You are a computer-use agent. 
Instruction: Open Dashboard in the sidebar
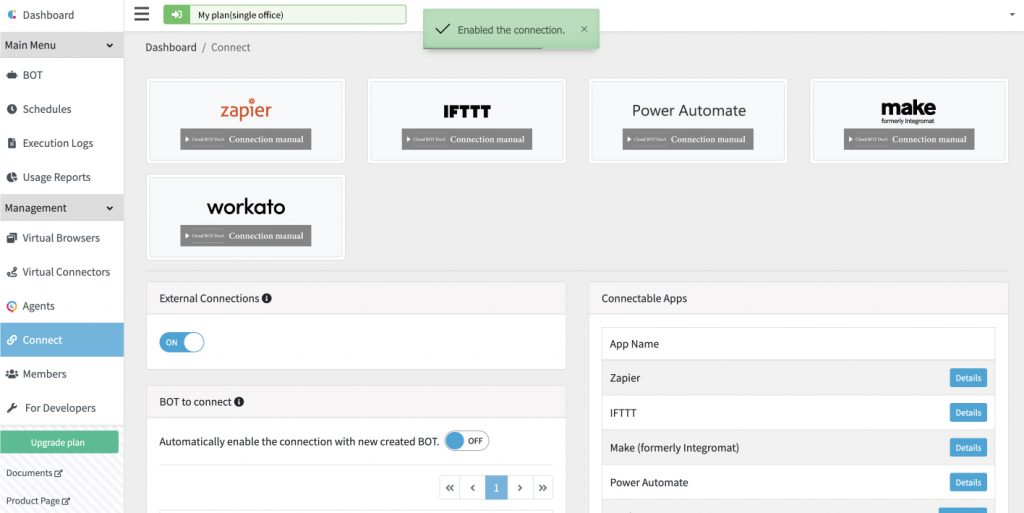pyautogui.click(x=61, y=15)
